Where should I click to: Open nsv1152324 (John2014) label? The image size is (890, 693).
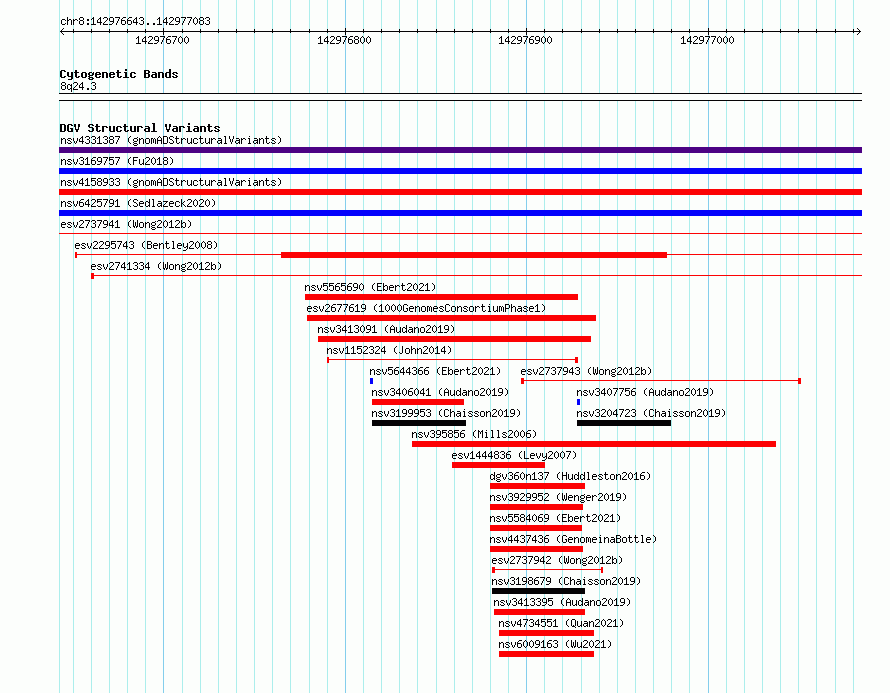389,350
